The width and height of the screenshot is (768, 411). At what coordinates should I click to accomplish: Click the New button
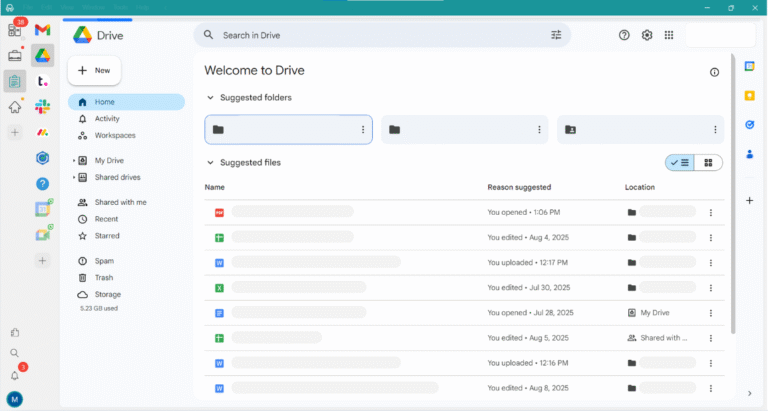(x=94, y=71)
